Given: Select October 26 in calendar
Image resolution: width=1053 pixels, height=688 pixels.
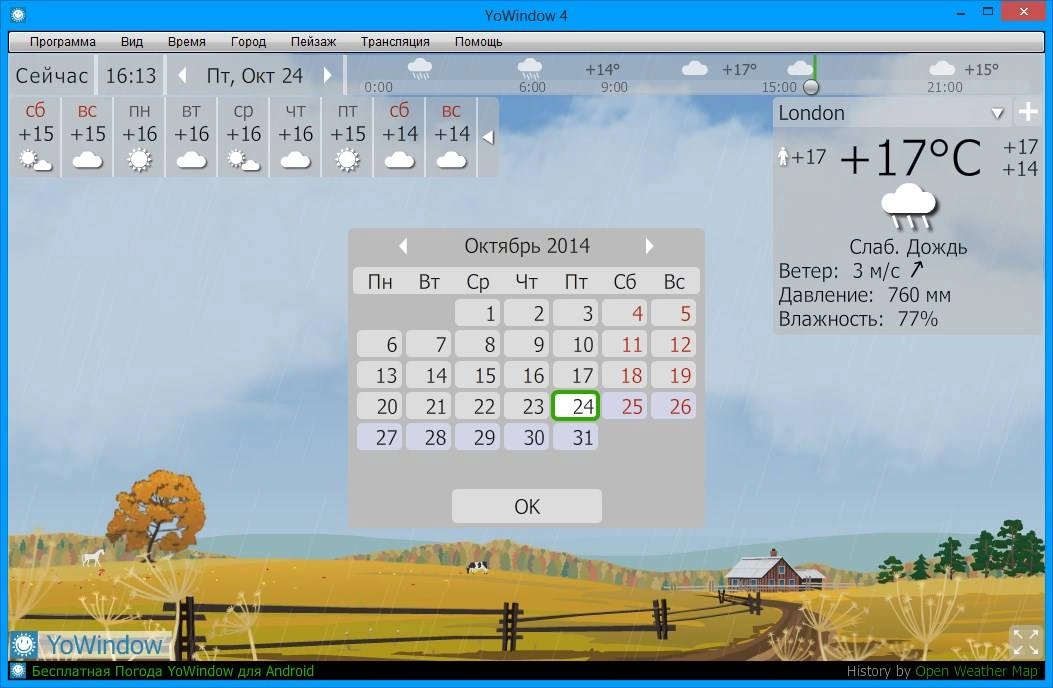Looking at the screenshot, I should tap(674, 406).
